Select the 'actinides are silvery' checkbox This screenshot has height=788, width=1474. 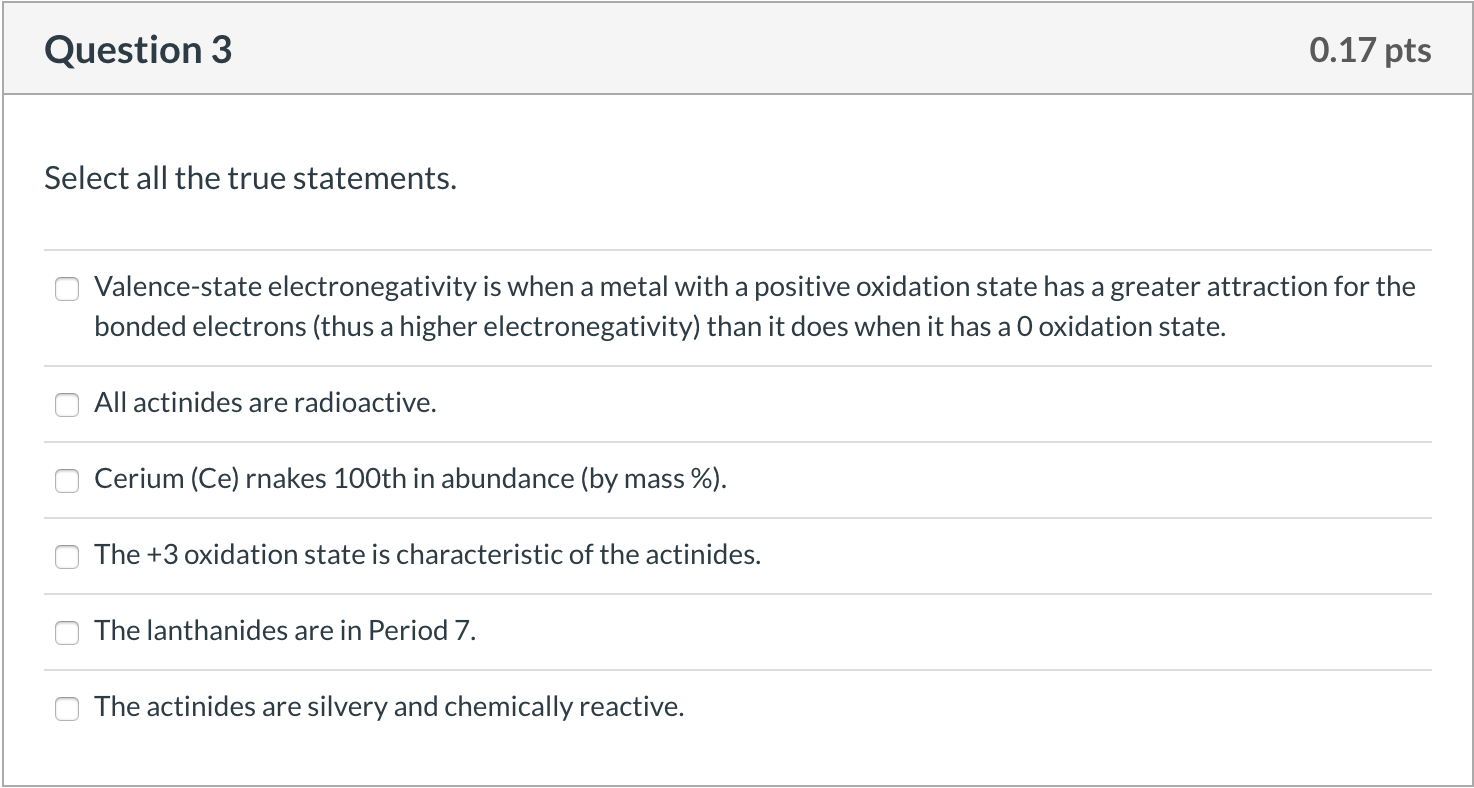[67, 708]
